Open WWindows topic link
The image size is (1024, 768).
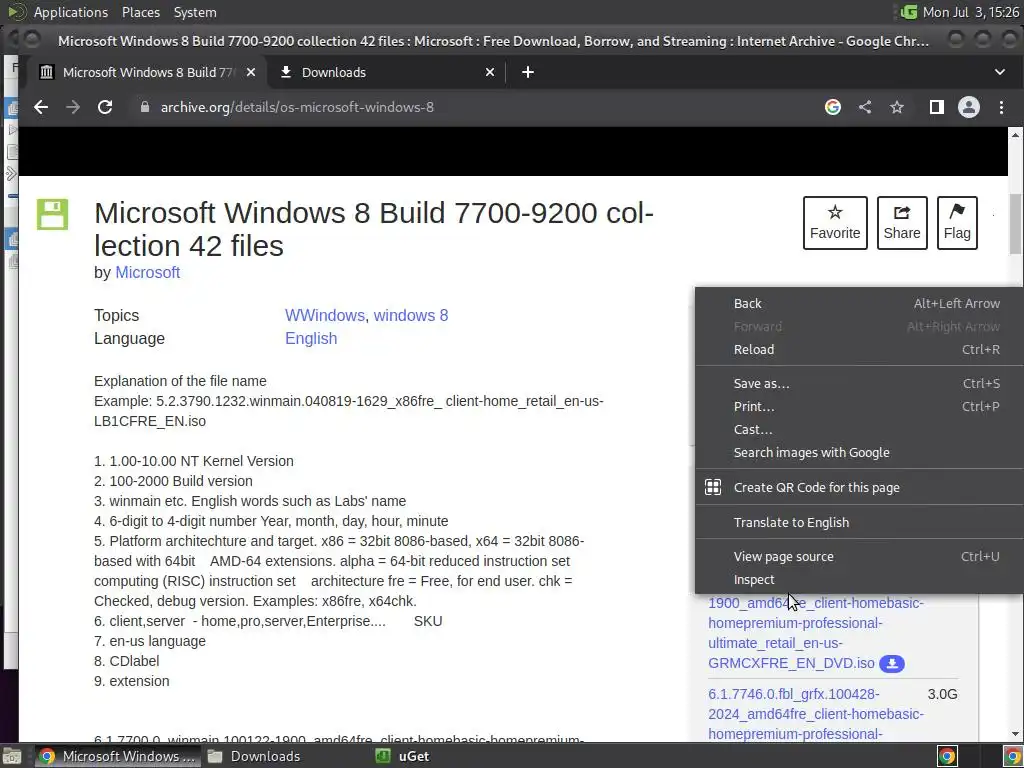click(325, 315)
